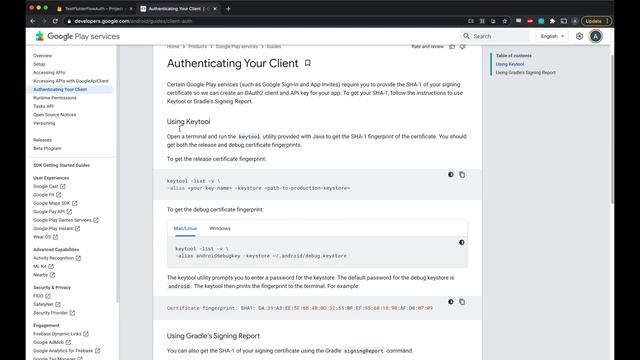Open the site settings hexagon gear icon
Image resolution: width=640 pixels, height=360 pixels.
579,36
